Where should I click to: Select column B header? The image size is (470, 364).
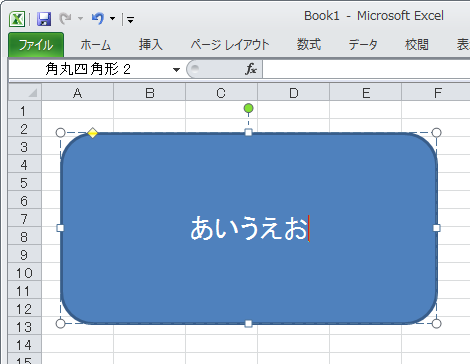tap(150, 93)
